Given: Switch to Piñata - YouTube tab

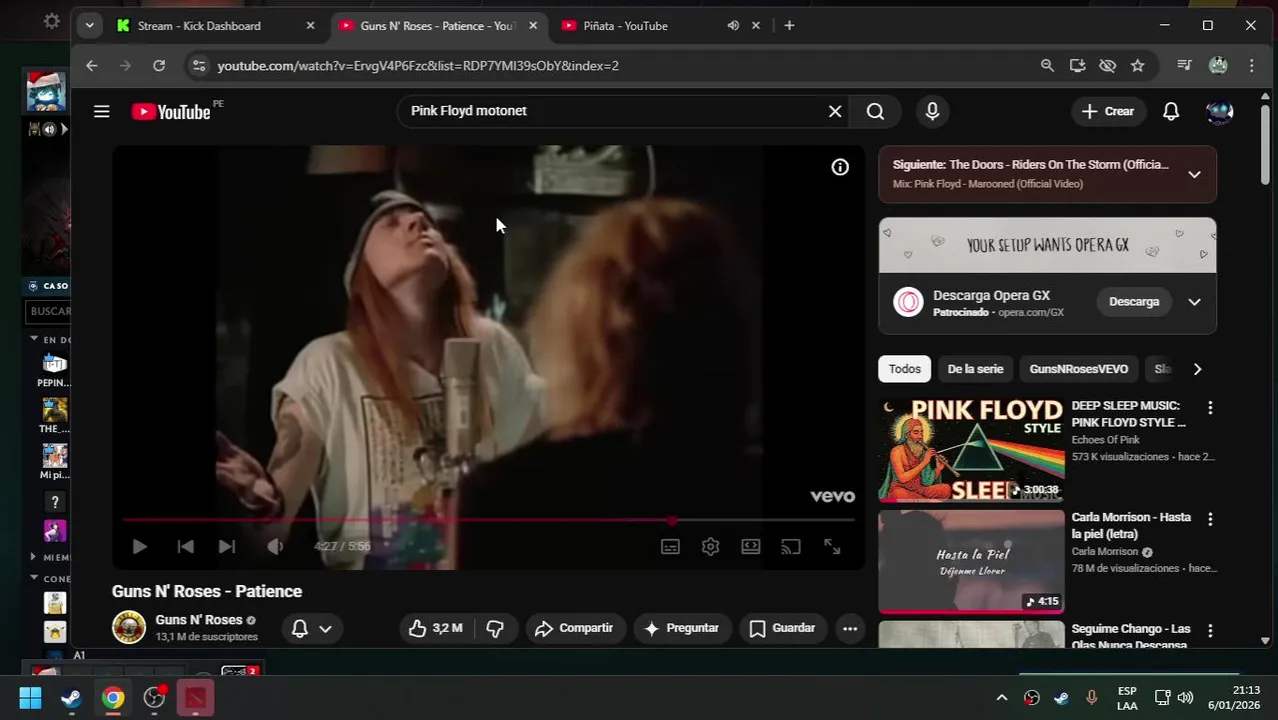Looking at the screenshot, I should 640,25.
